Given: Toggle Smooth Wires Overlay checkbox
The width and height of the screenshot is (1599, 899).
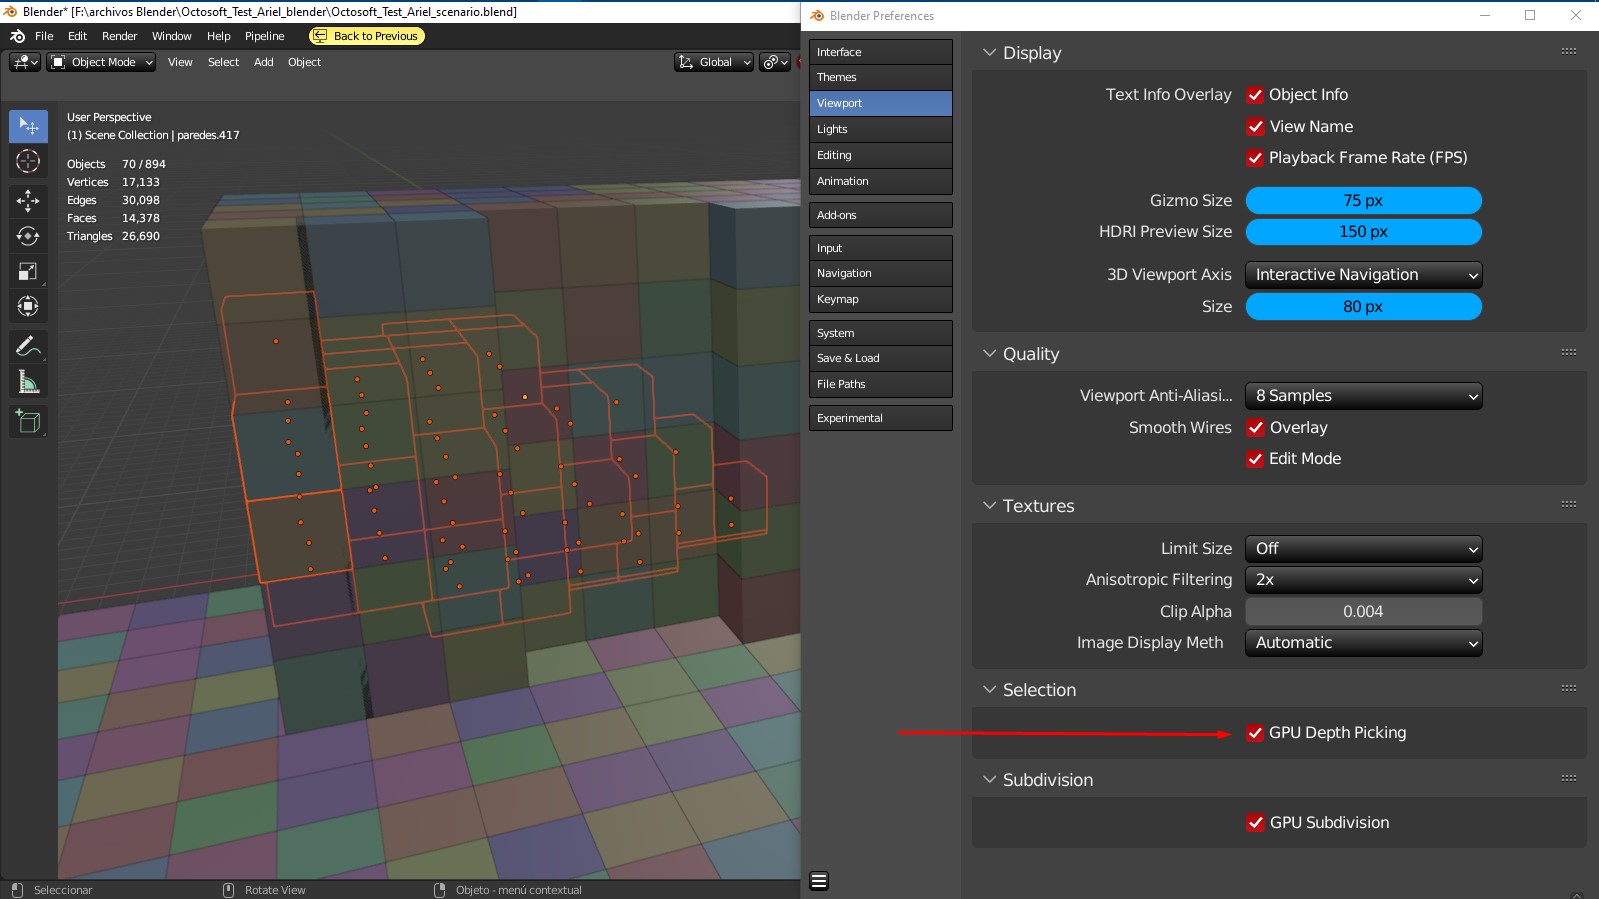Looking at the screenshot, I should point(1255,428).
